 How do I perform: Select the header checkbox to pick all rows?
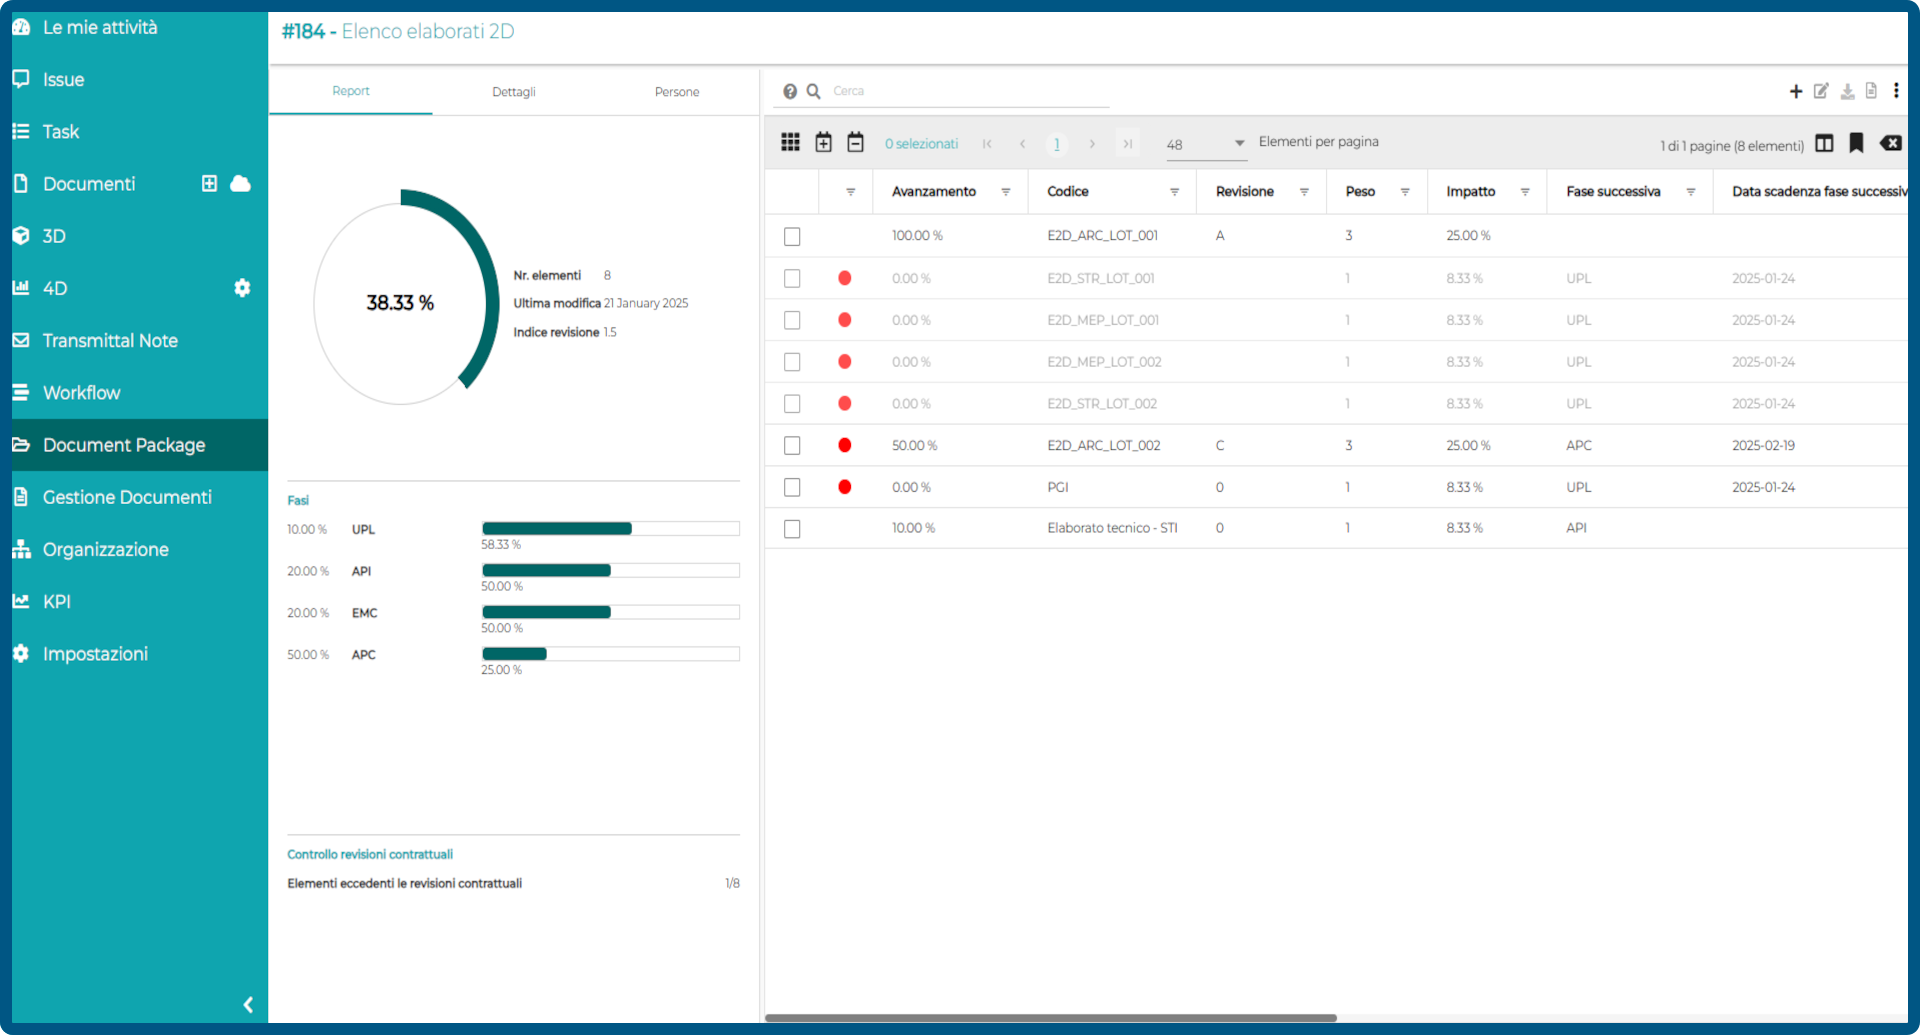pos(792,191)
